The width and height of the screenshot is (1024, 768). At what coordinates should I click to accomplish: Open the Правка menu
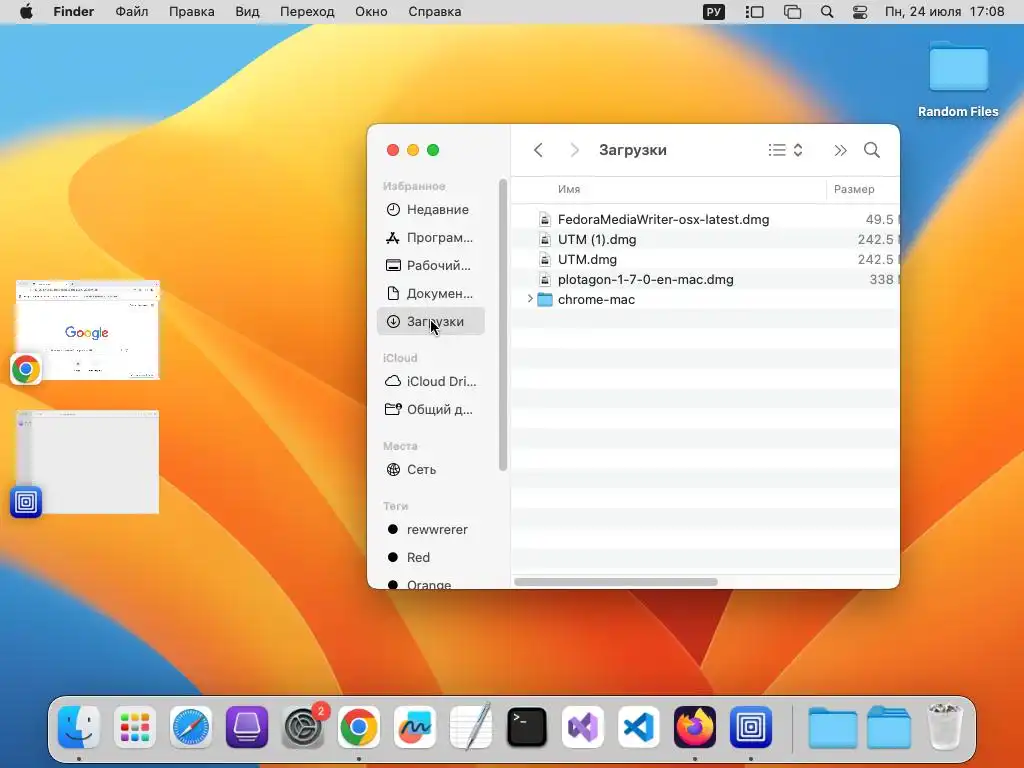coord(191,12)
